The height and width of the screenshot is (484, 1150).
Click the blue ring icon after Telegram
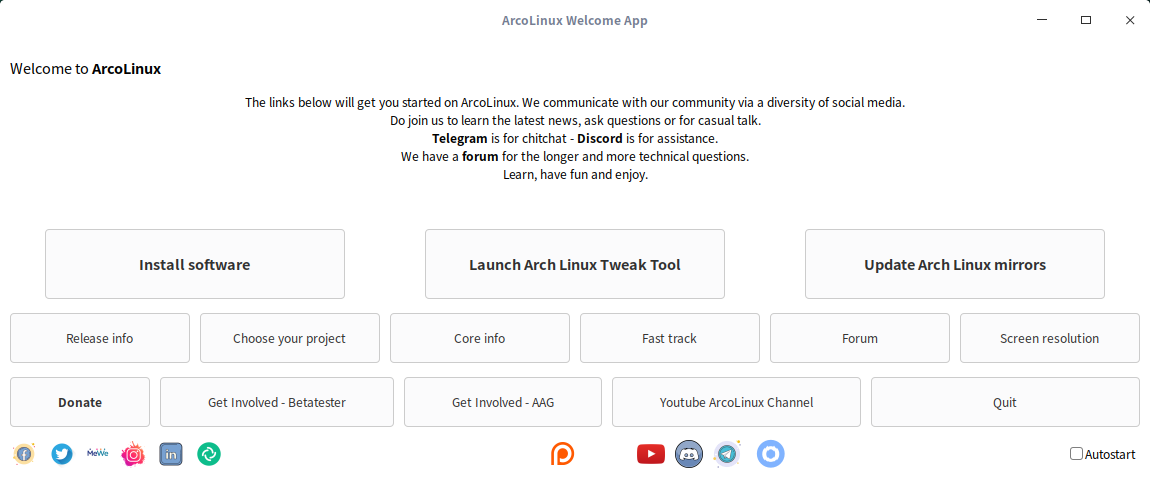771,454
